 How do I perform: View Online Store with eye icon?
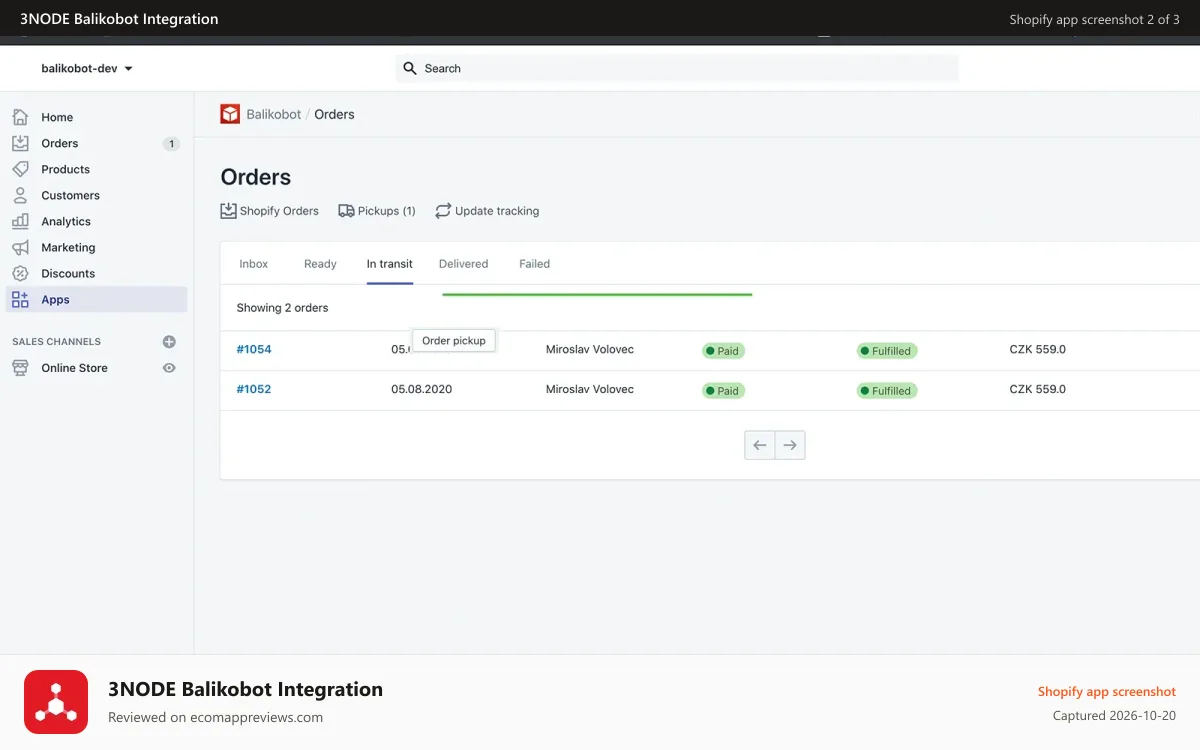click(x=169, y=368)
